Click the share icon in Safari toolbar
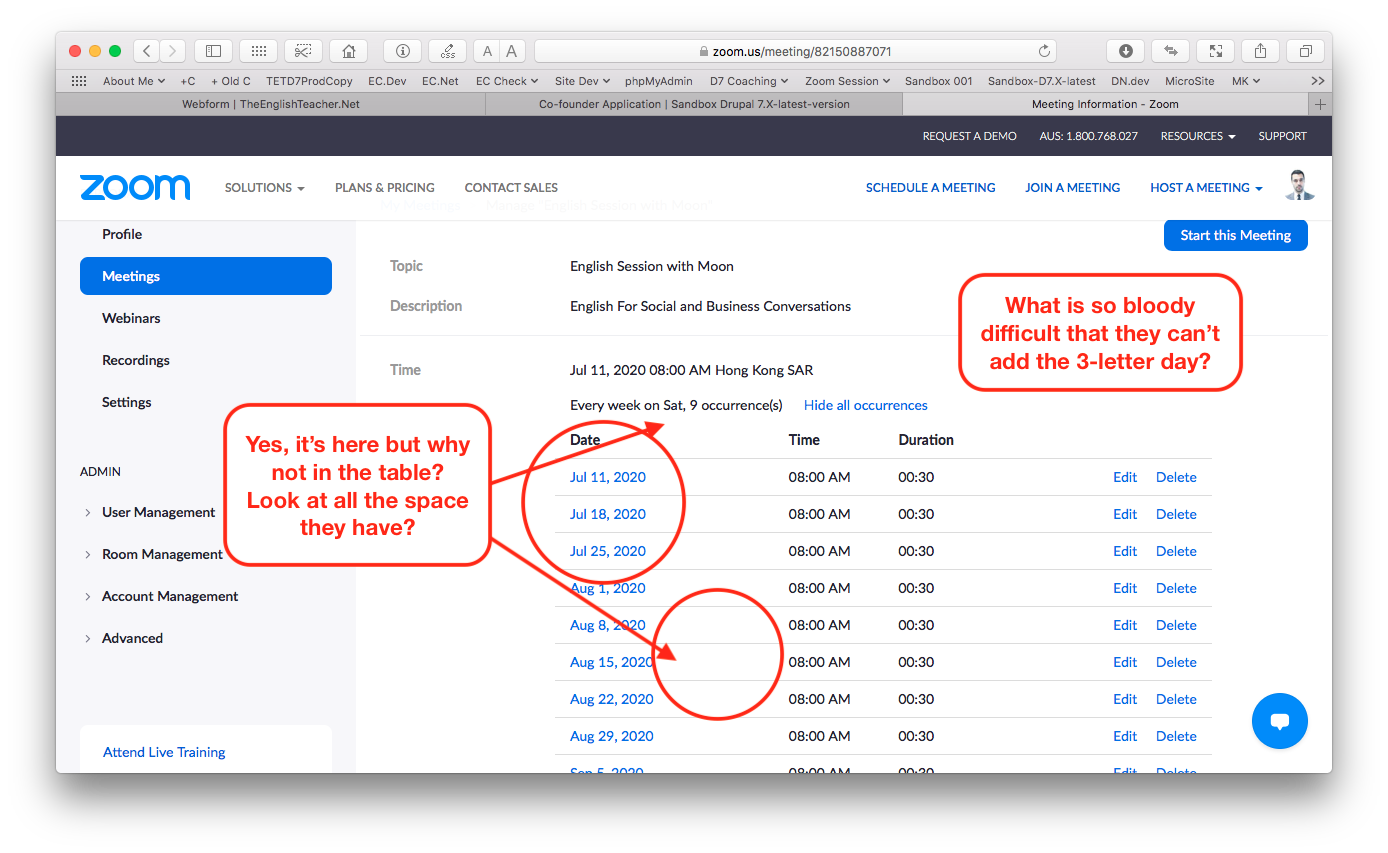Screen dimensions: 1388x853 [1260, 51]
